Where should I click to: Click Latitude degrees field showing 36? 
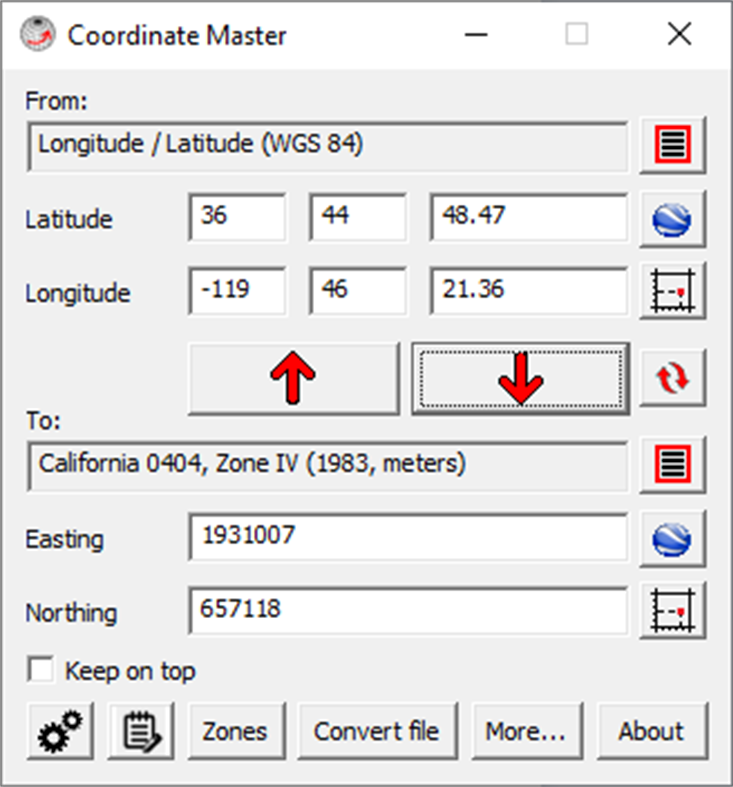pos(237,217)
